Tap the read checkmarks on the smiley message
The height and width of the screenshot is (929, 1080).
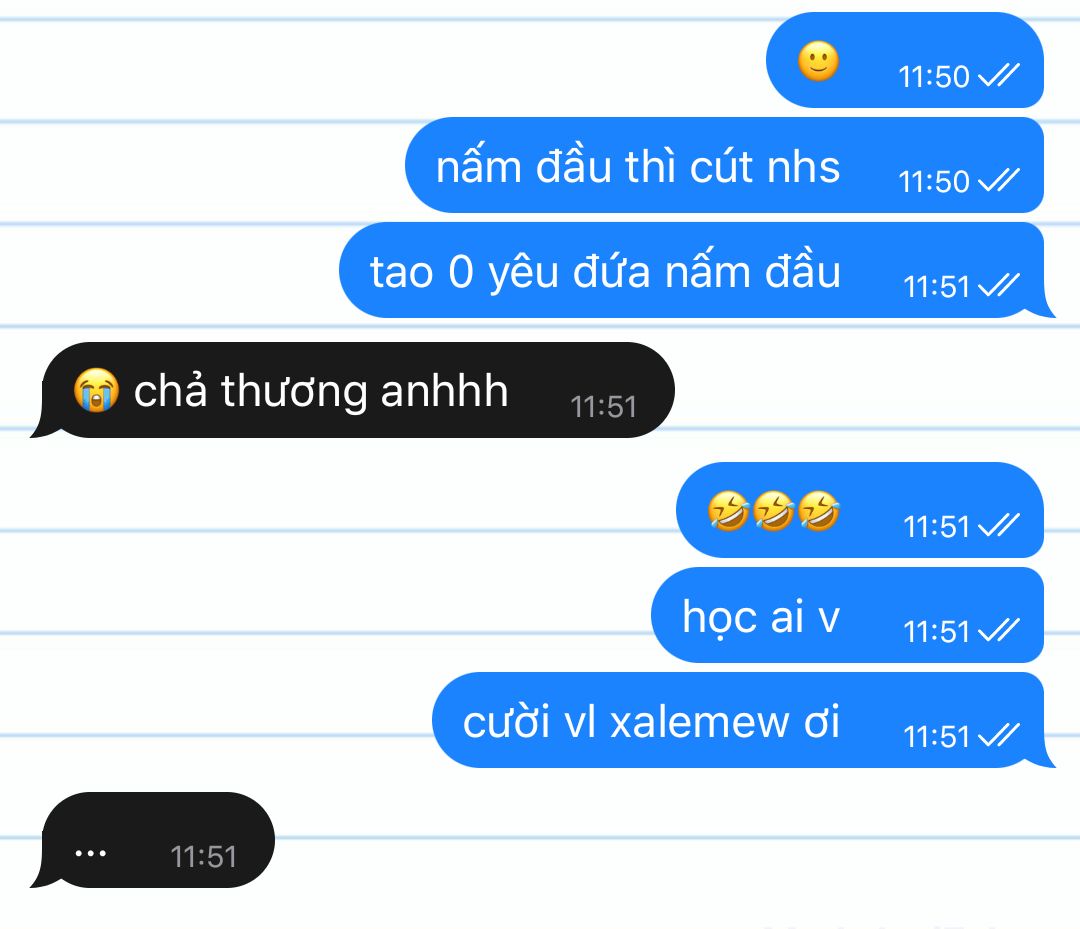coord(998,75)
